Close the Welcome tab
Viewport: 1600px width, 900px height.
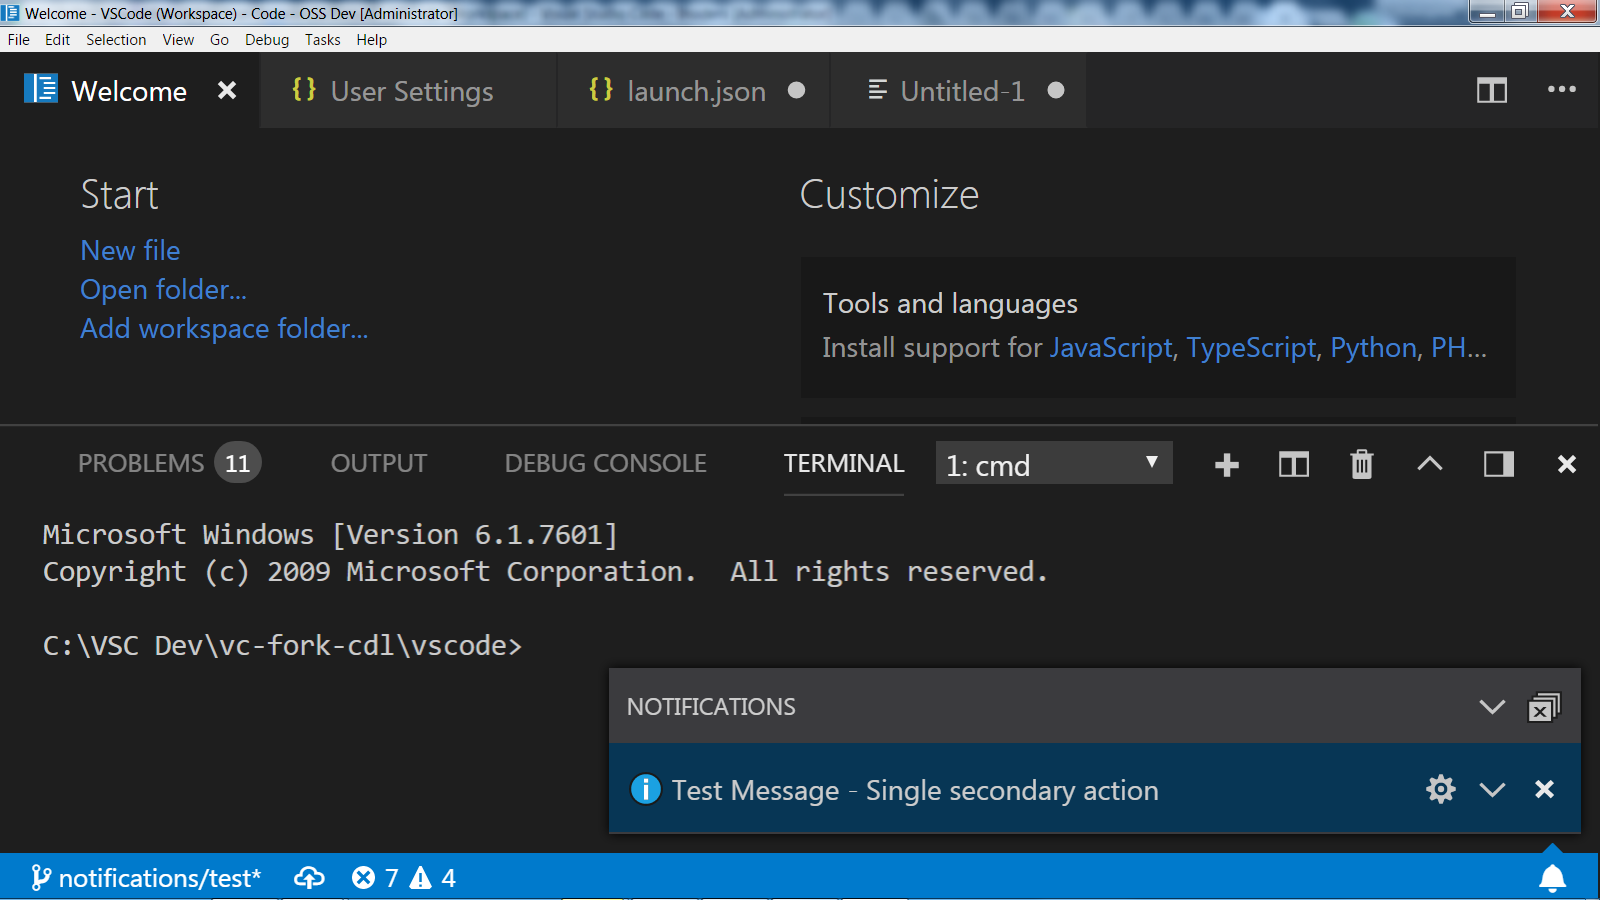[227, 91]
